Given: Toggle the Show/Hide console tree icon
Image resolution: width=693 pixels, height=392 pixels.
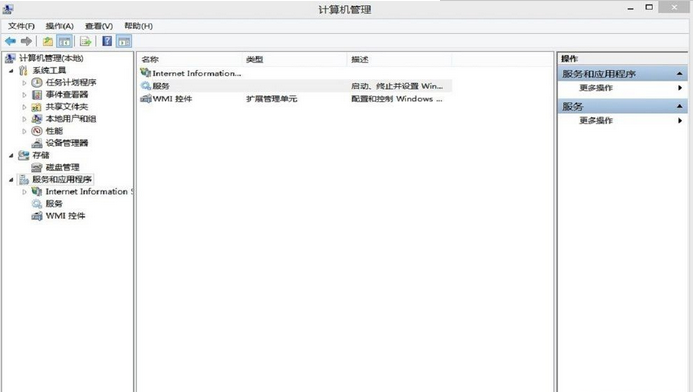Looking at the screenshot, I should (x=65, y=42).
